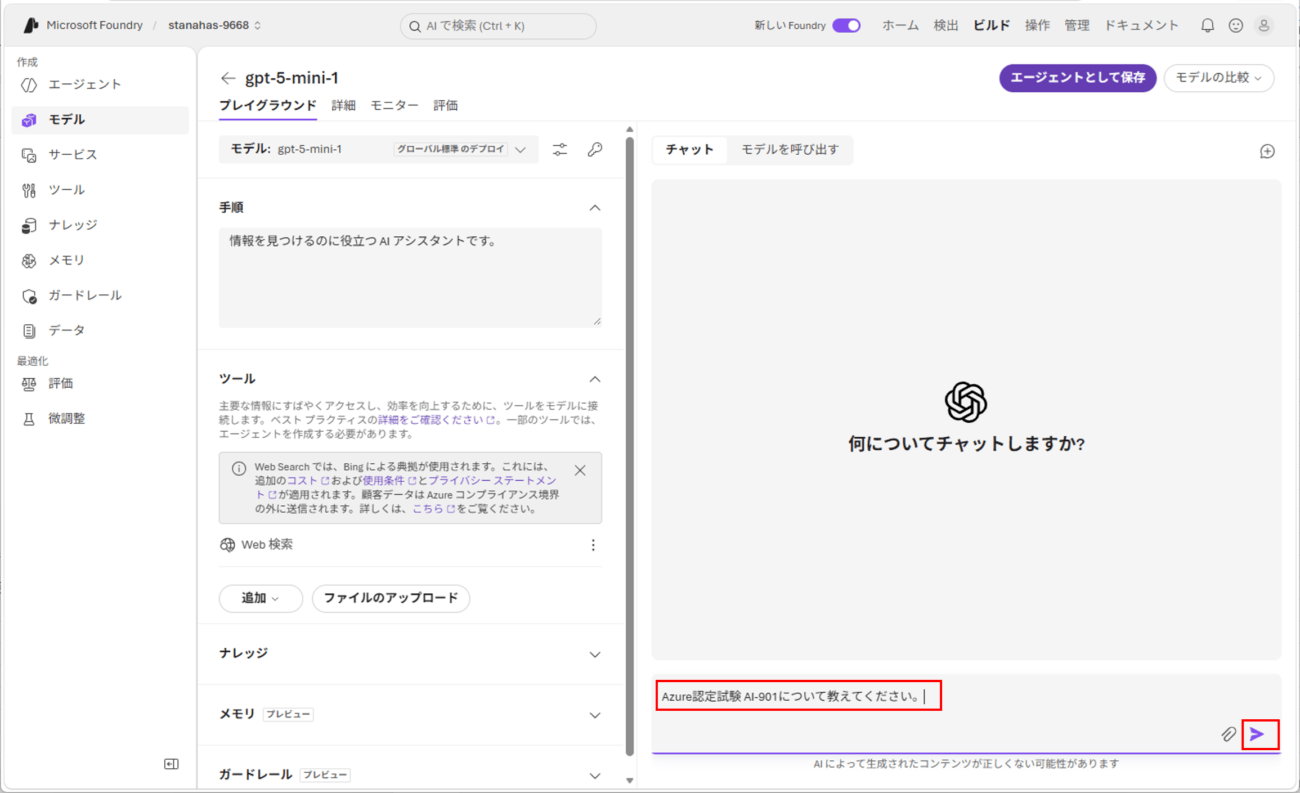The image size is (1300, 793).
Task: Click the paperclip attach file icon
Action: (1229, 734)
